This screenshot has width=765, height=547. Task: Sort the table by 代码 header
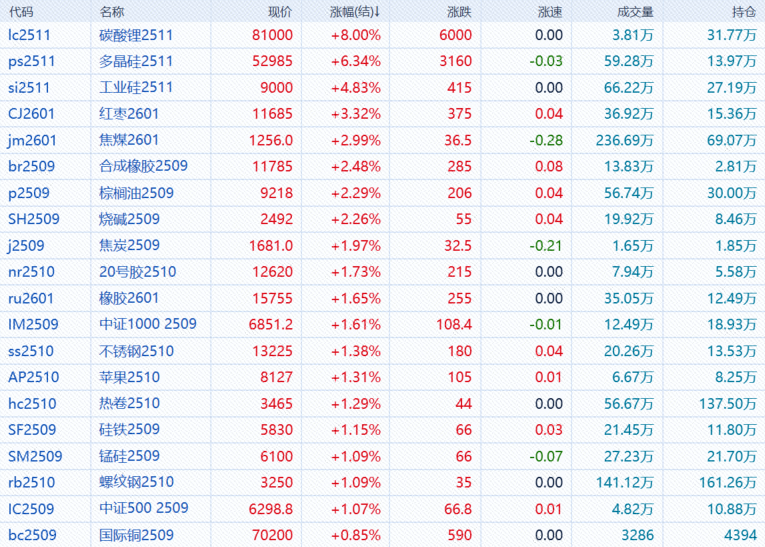(20, 11)
